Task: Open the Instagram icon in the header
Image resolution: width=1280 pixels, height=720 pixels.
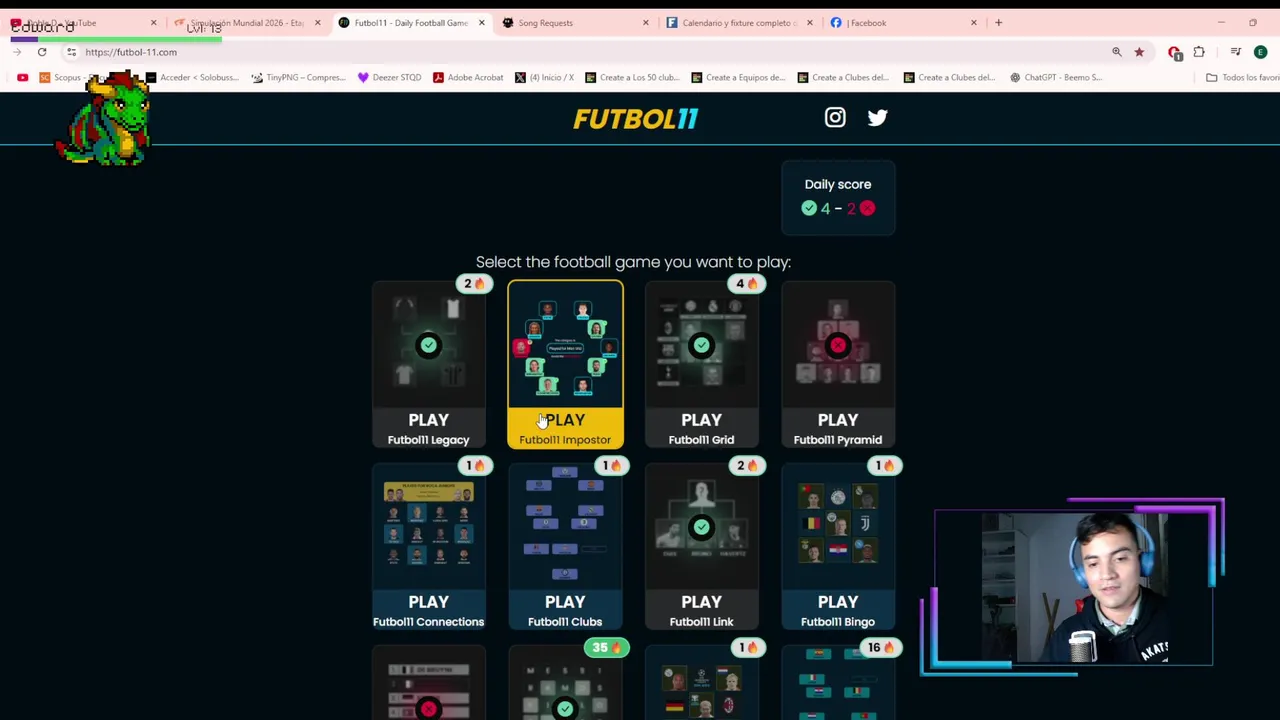Action: coord(835,118)
